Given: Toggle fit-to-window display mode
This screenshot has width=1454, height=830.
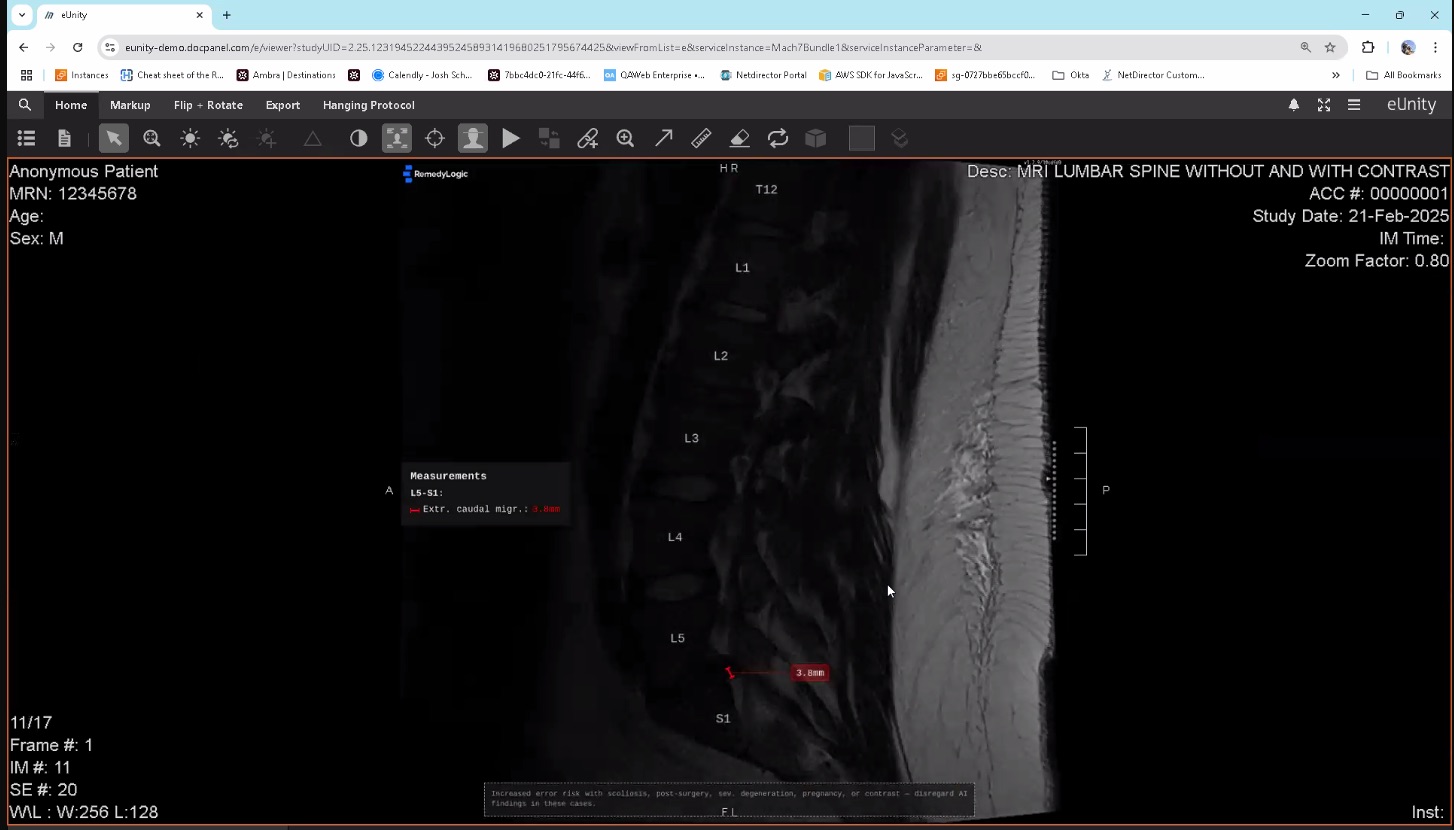Looking at the screenshot, I should [397, 139].
